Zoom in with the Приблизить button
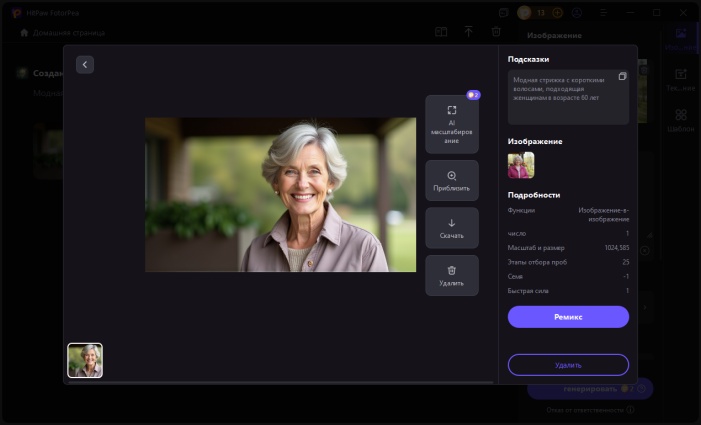Image resolution: width=701 pixels, height=425 pixels. tap(451, 181)
